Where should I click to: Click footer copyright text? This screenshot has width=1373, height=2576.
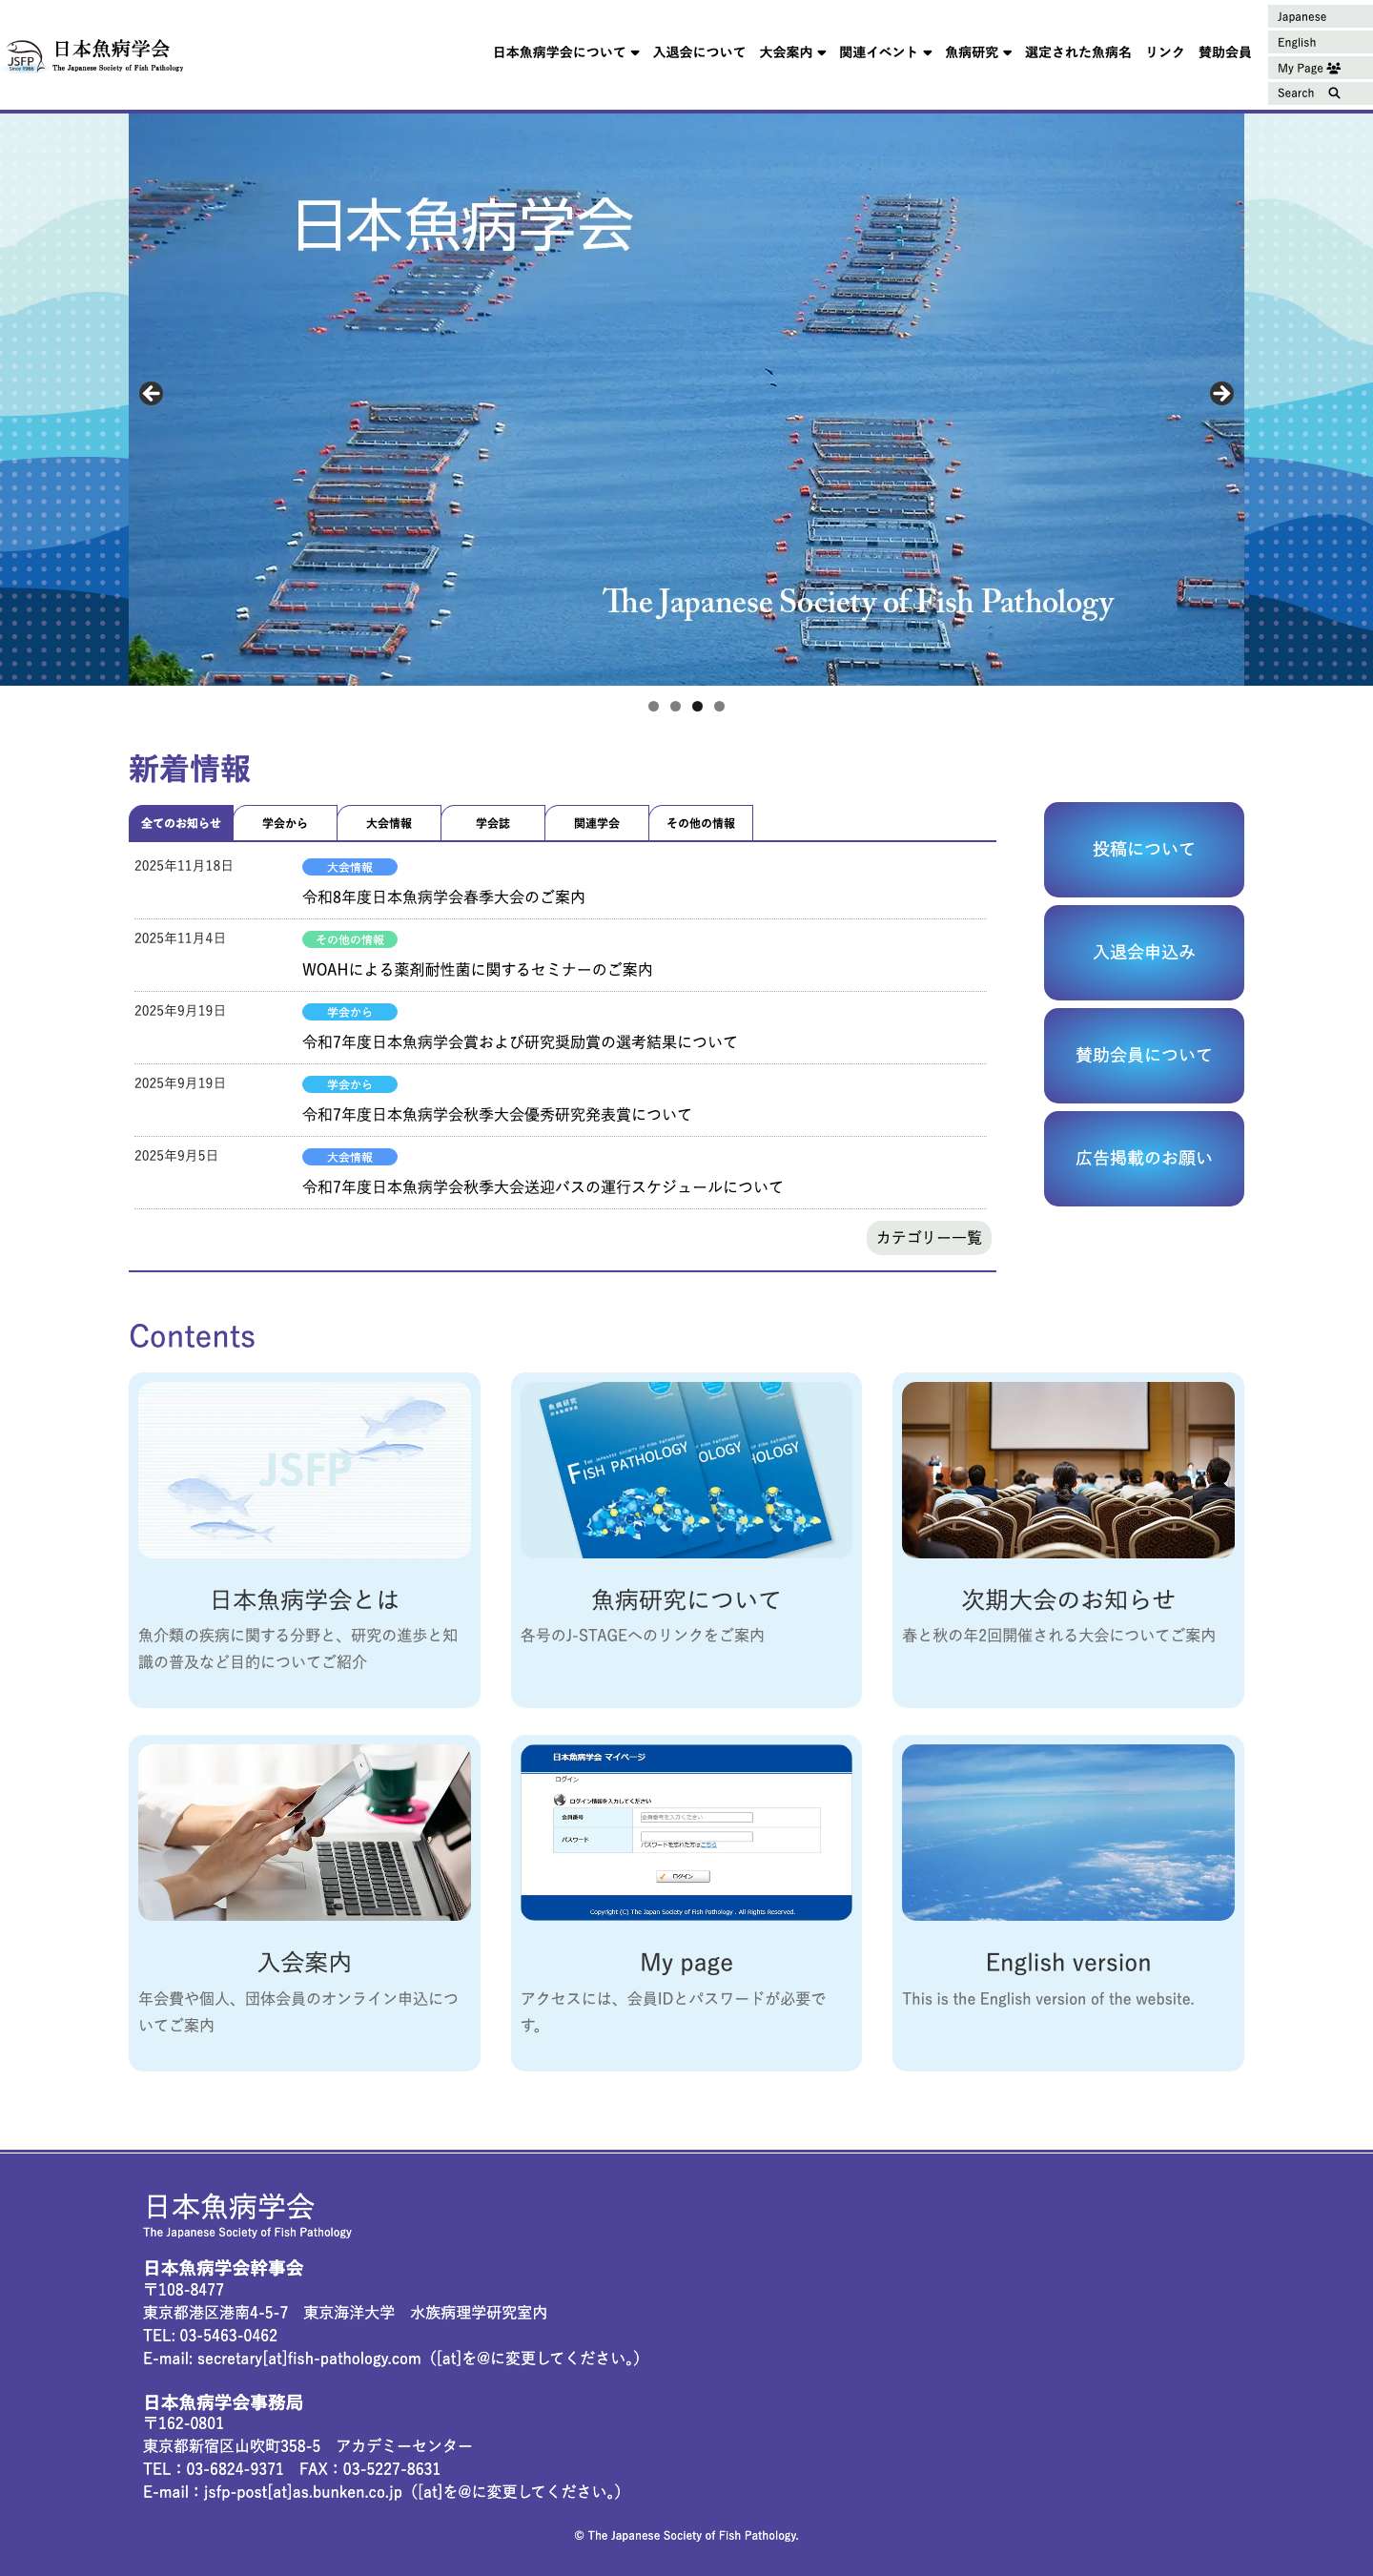(686, 2535)
